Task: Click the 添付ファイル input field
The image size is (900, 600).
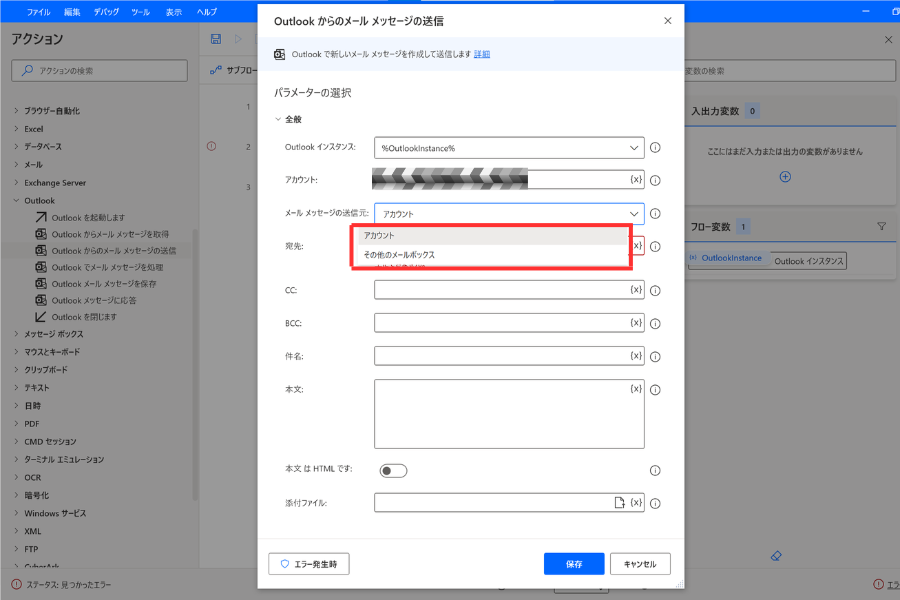Action: (x=509, y=502)
